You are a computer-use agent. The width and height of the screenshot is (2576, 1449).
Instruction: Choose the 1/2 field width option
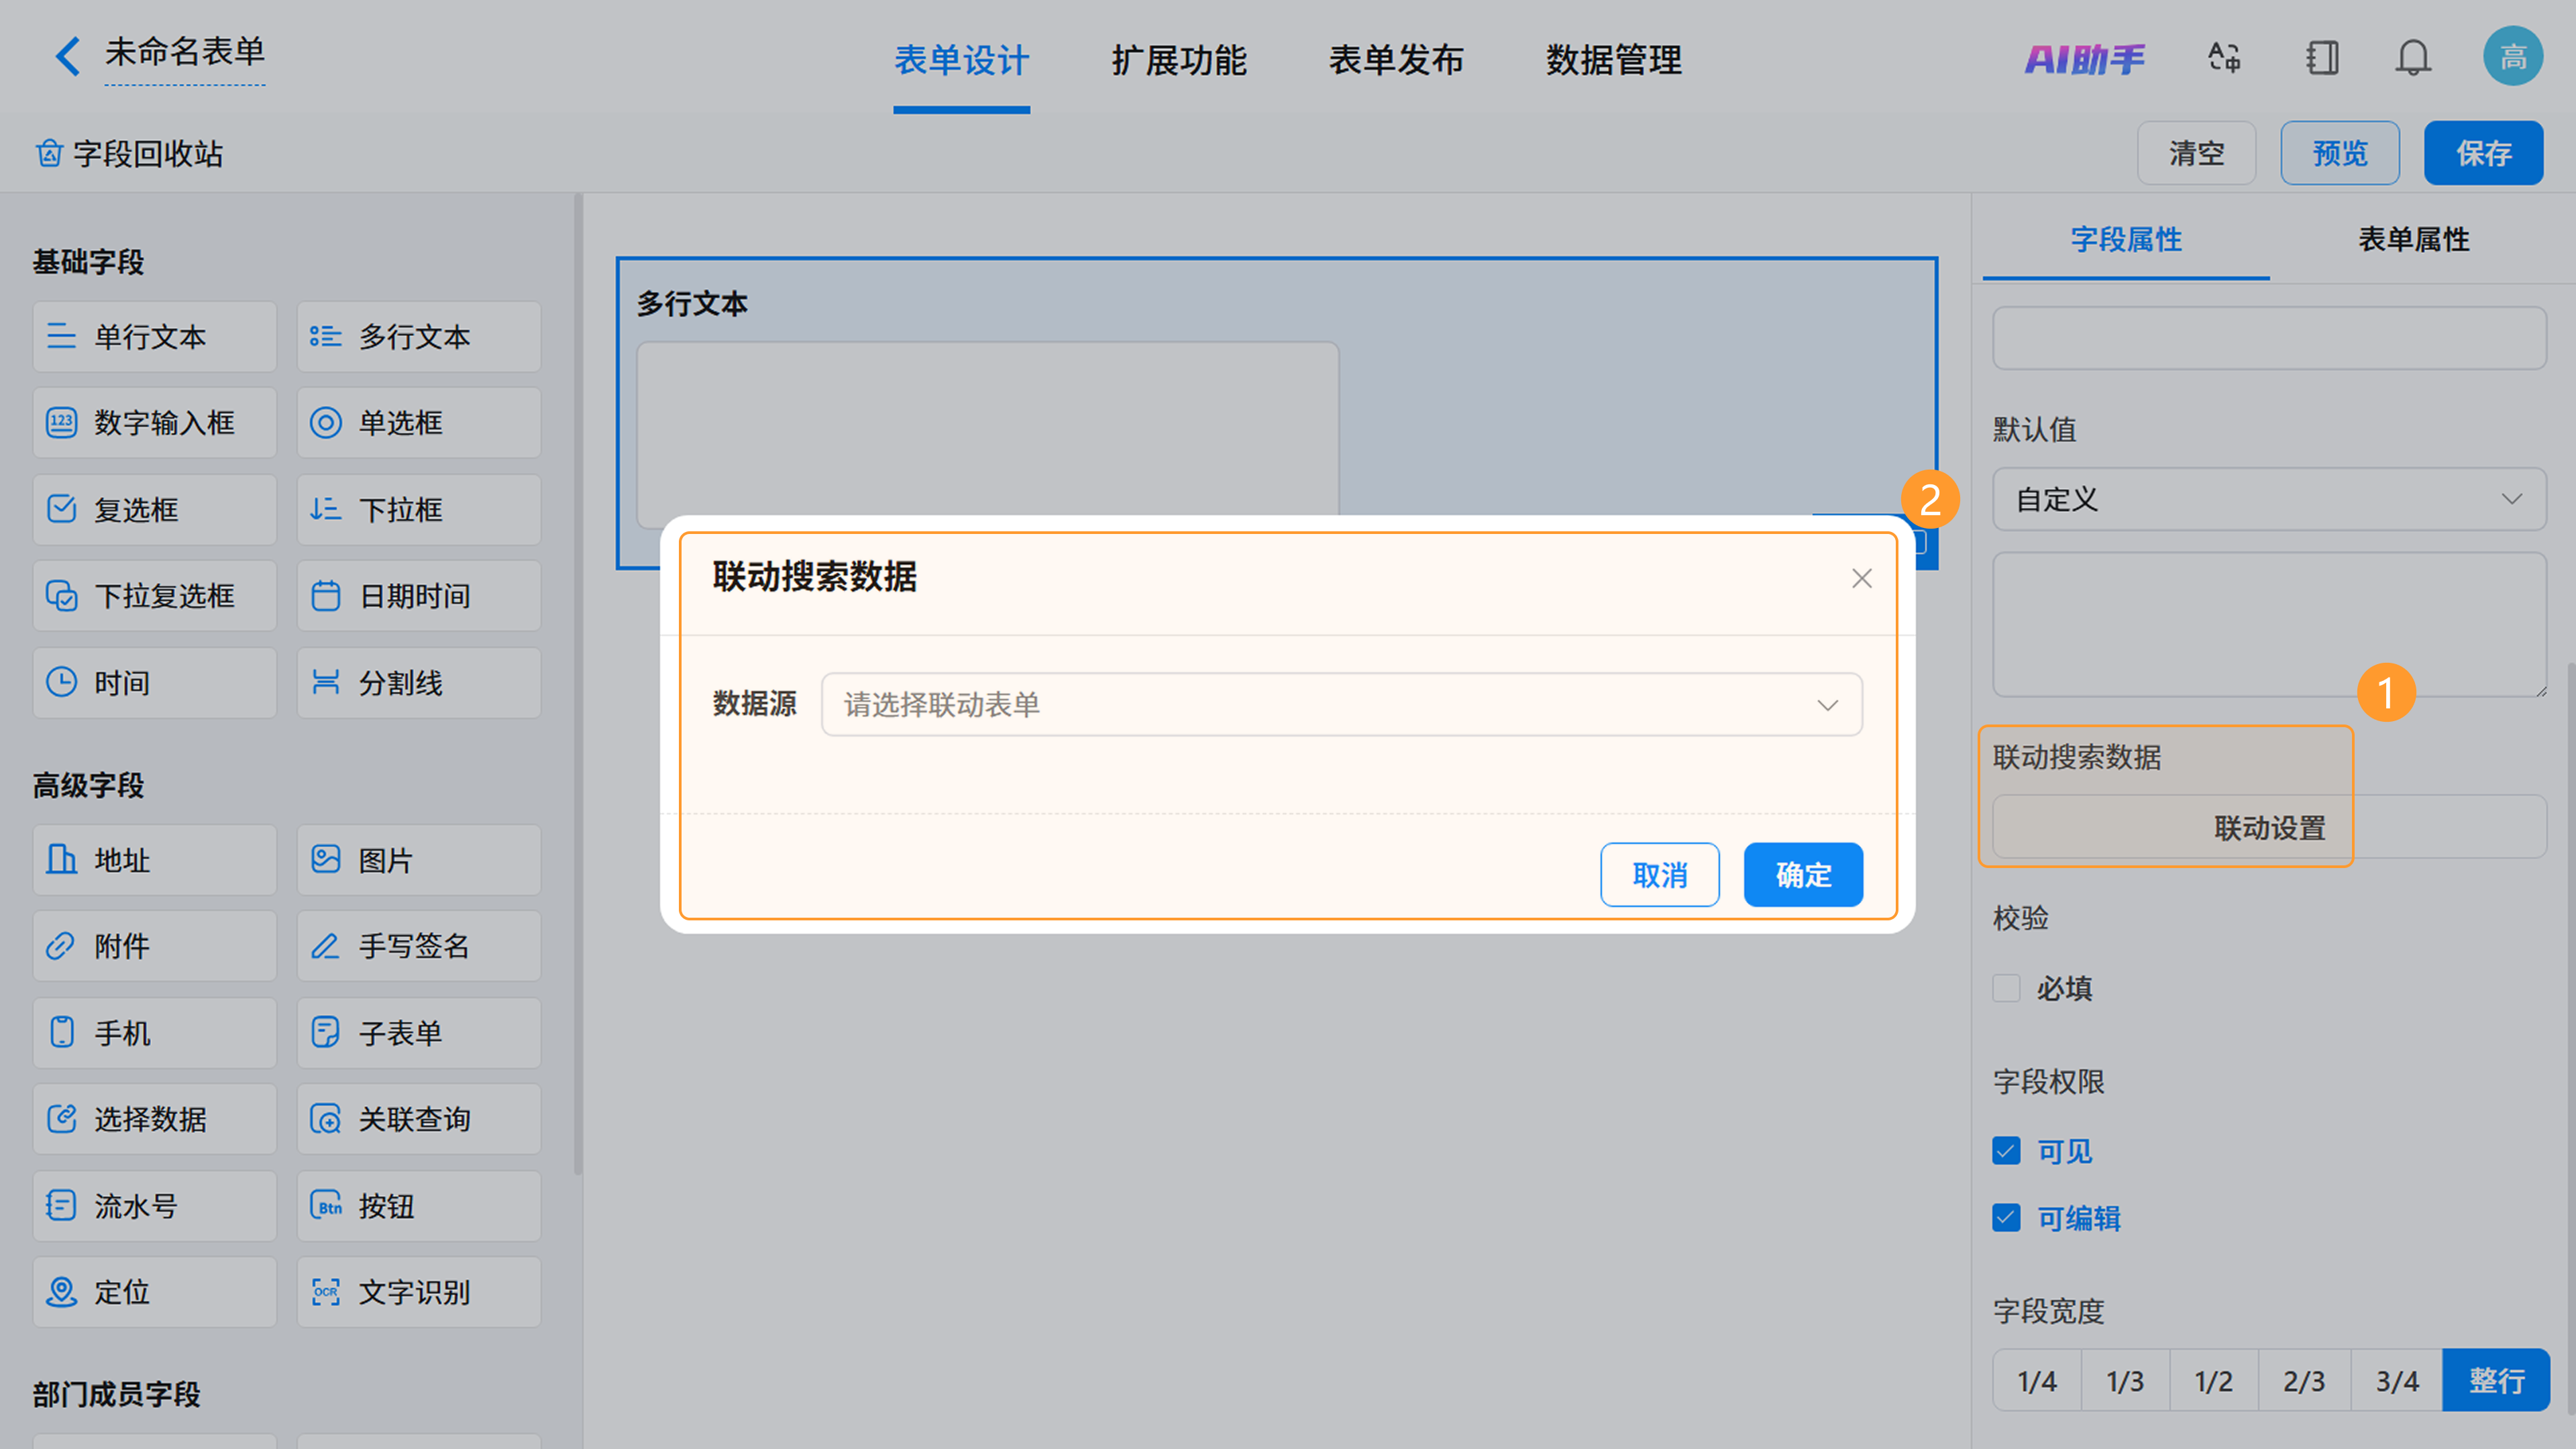click(x=2214, y=1380)
